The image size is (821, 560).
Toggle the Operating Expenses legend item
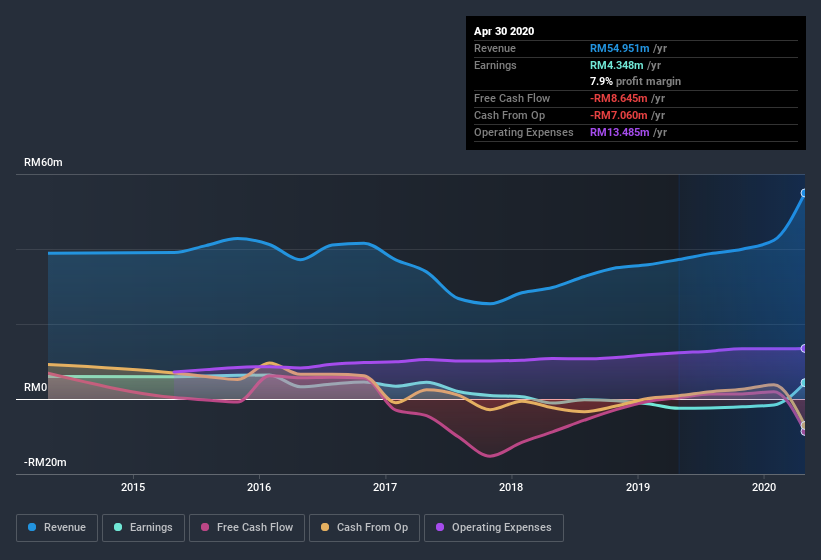coord(494,527)
